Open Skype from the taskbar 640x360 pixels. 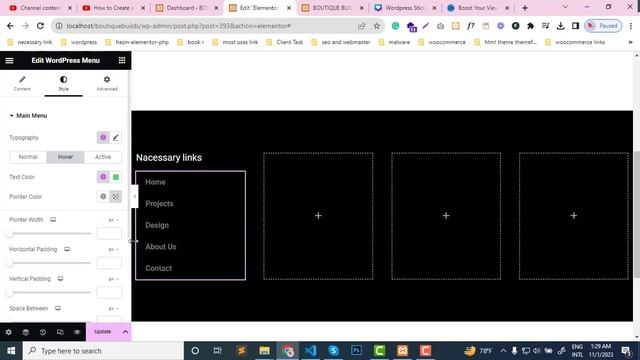pos(333,351)
